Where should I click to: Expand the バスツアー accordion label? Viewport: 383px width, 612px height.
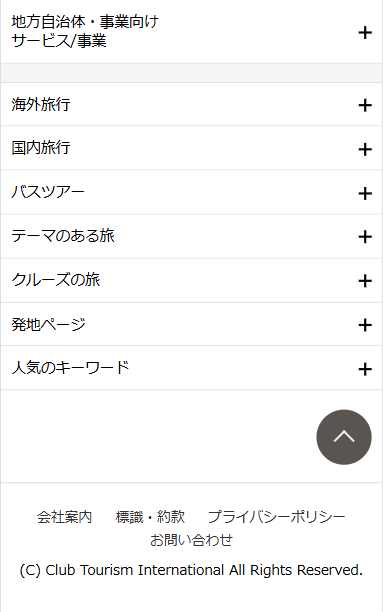pyautogui.click(x=48, y=192)
